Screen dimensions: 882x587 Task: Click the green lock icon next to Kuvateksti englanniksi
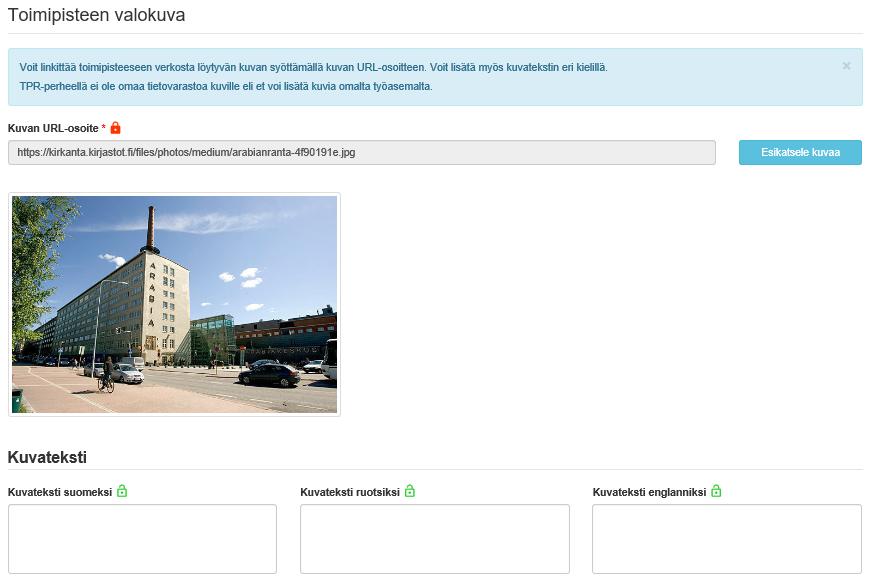coord(716,491)
